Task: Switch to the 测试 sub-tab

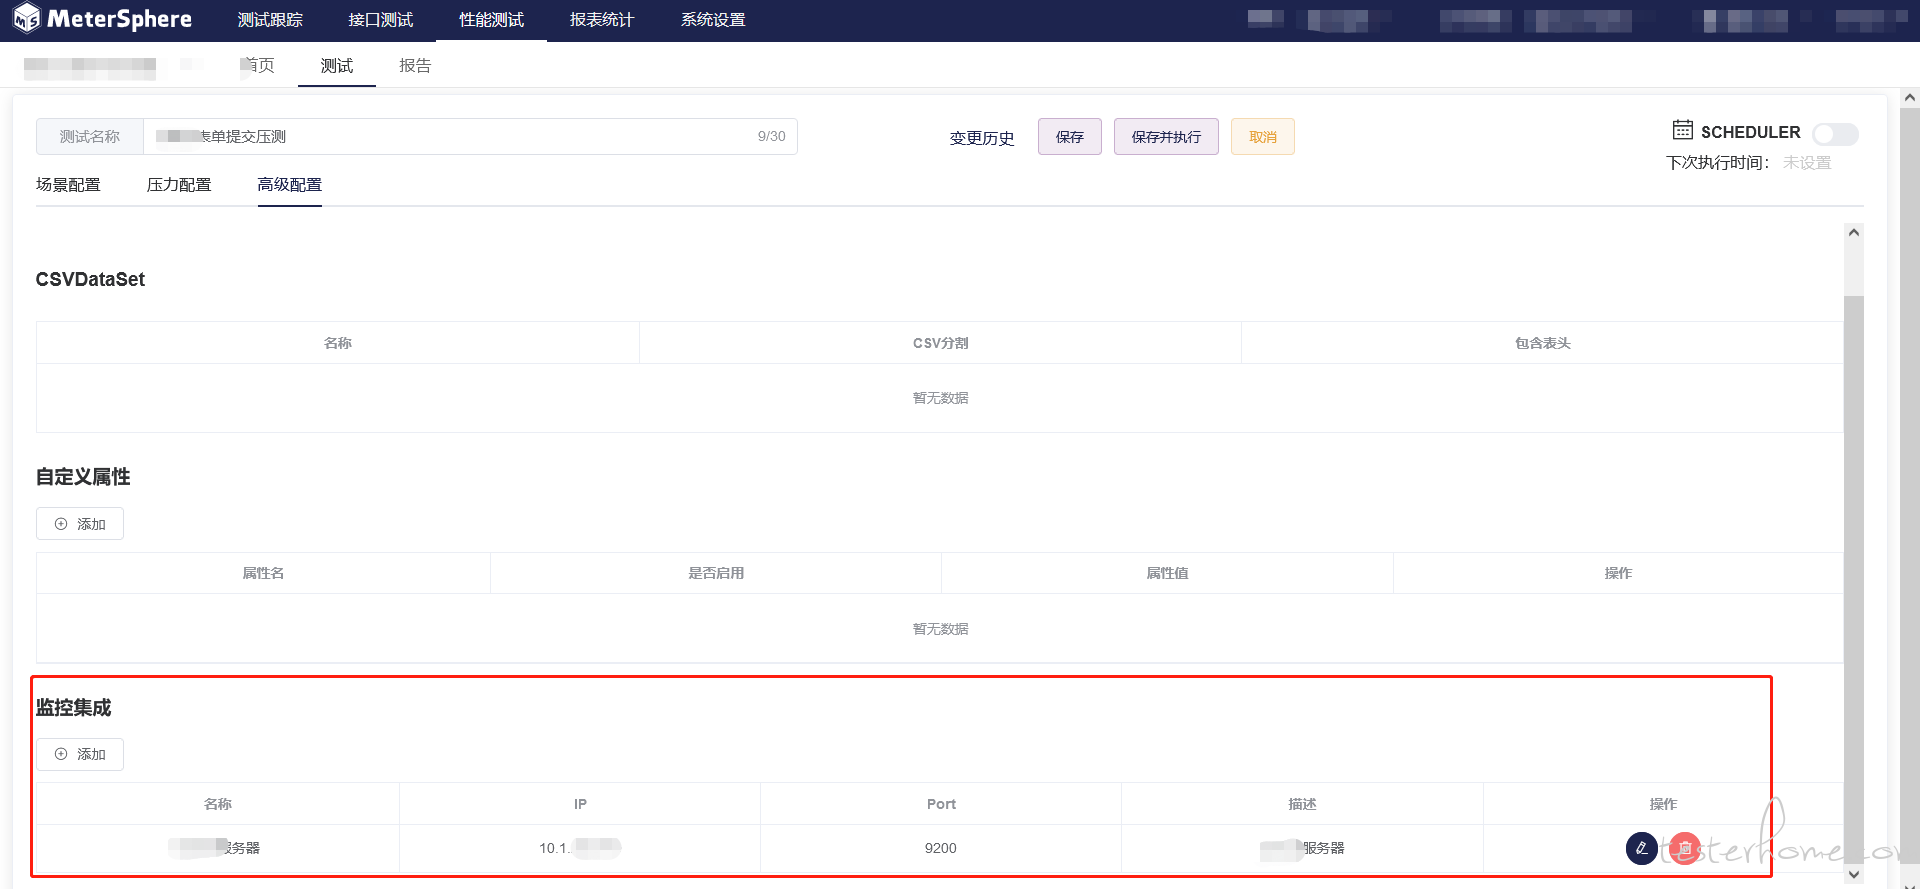Action: pyautogui.click(x=337, y=66)
